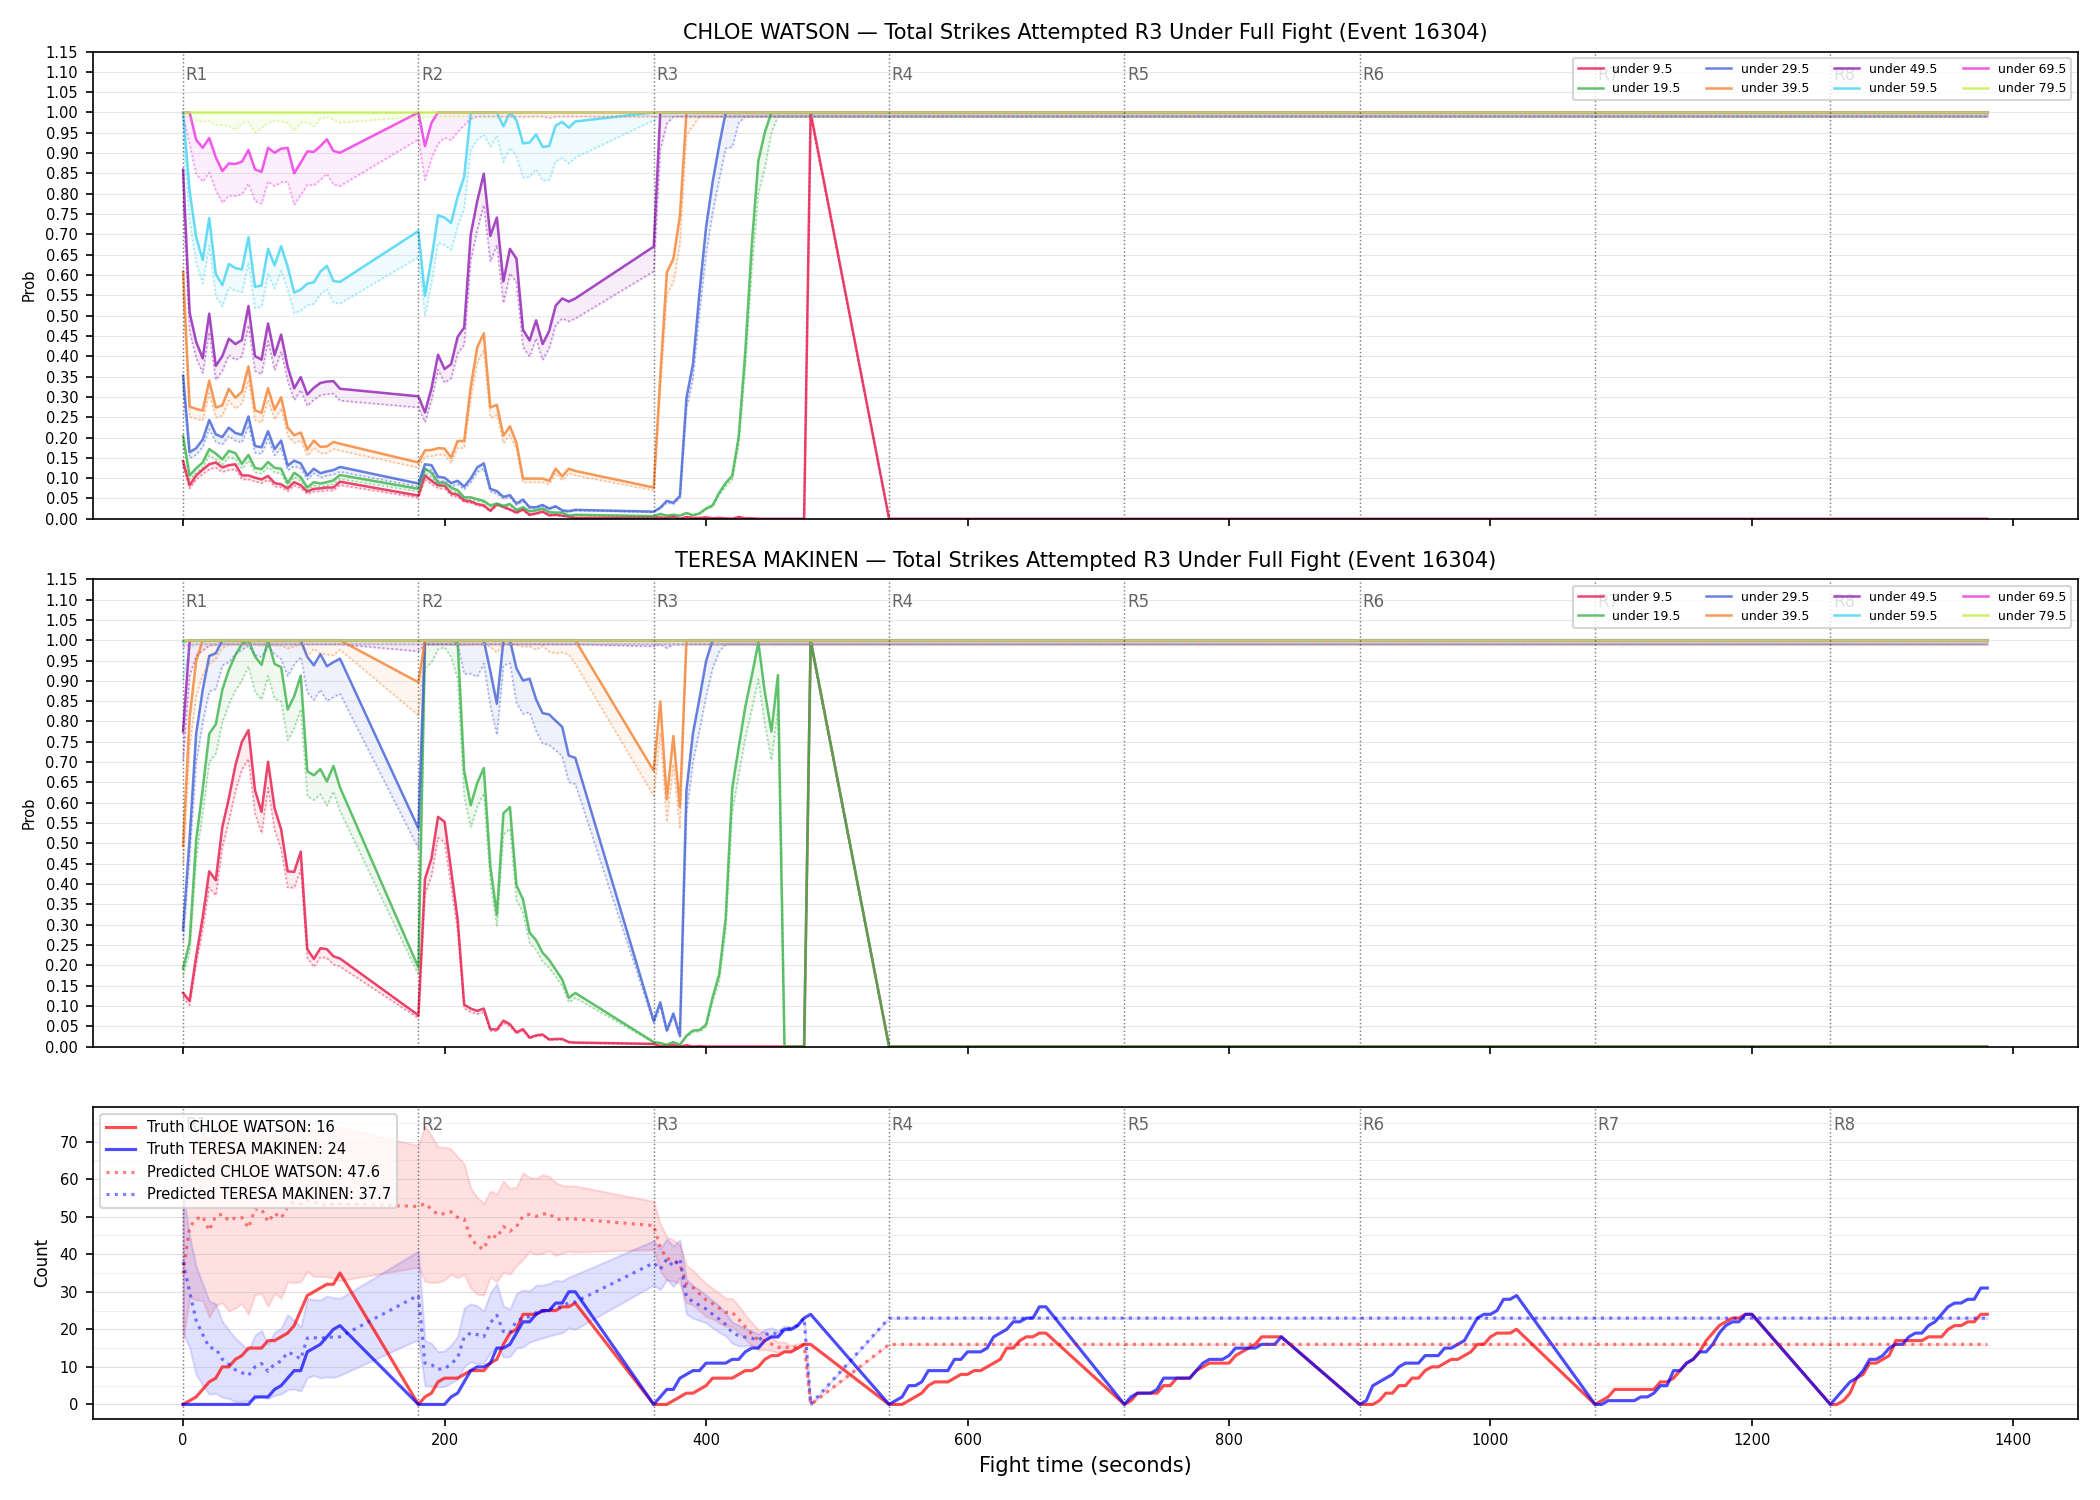This screenshot has height=1500, width=2100.
Task: Click 'Prob' y-axis label of Teresa Makinen chart
Action: pyautogui.click(x=29, y=814)
